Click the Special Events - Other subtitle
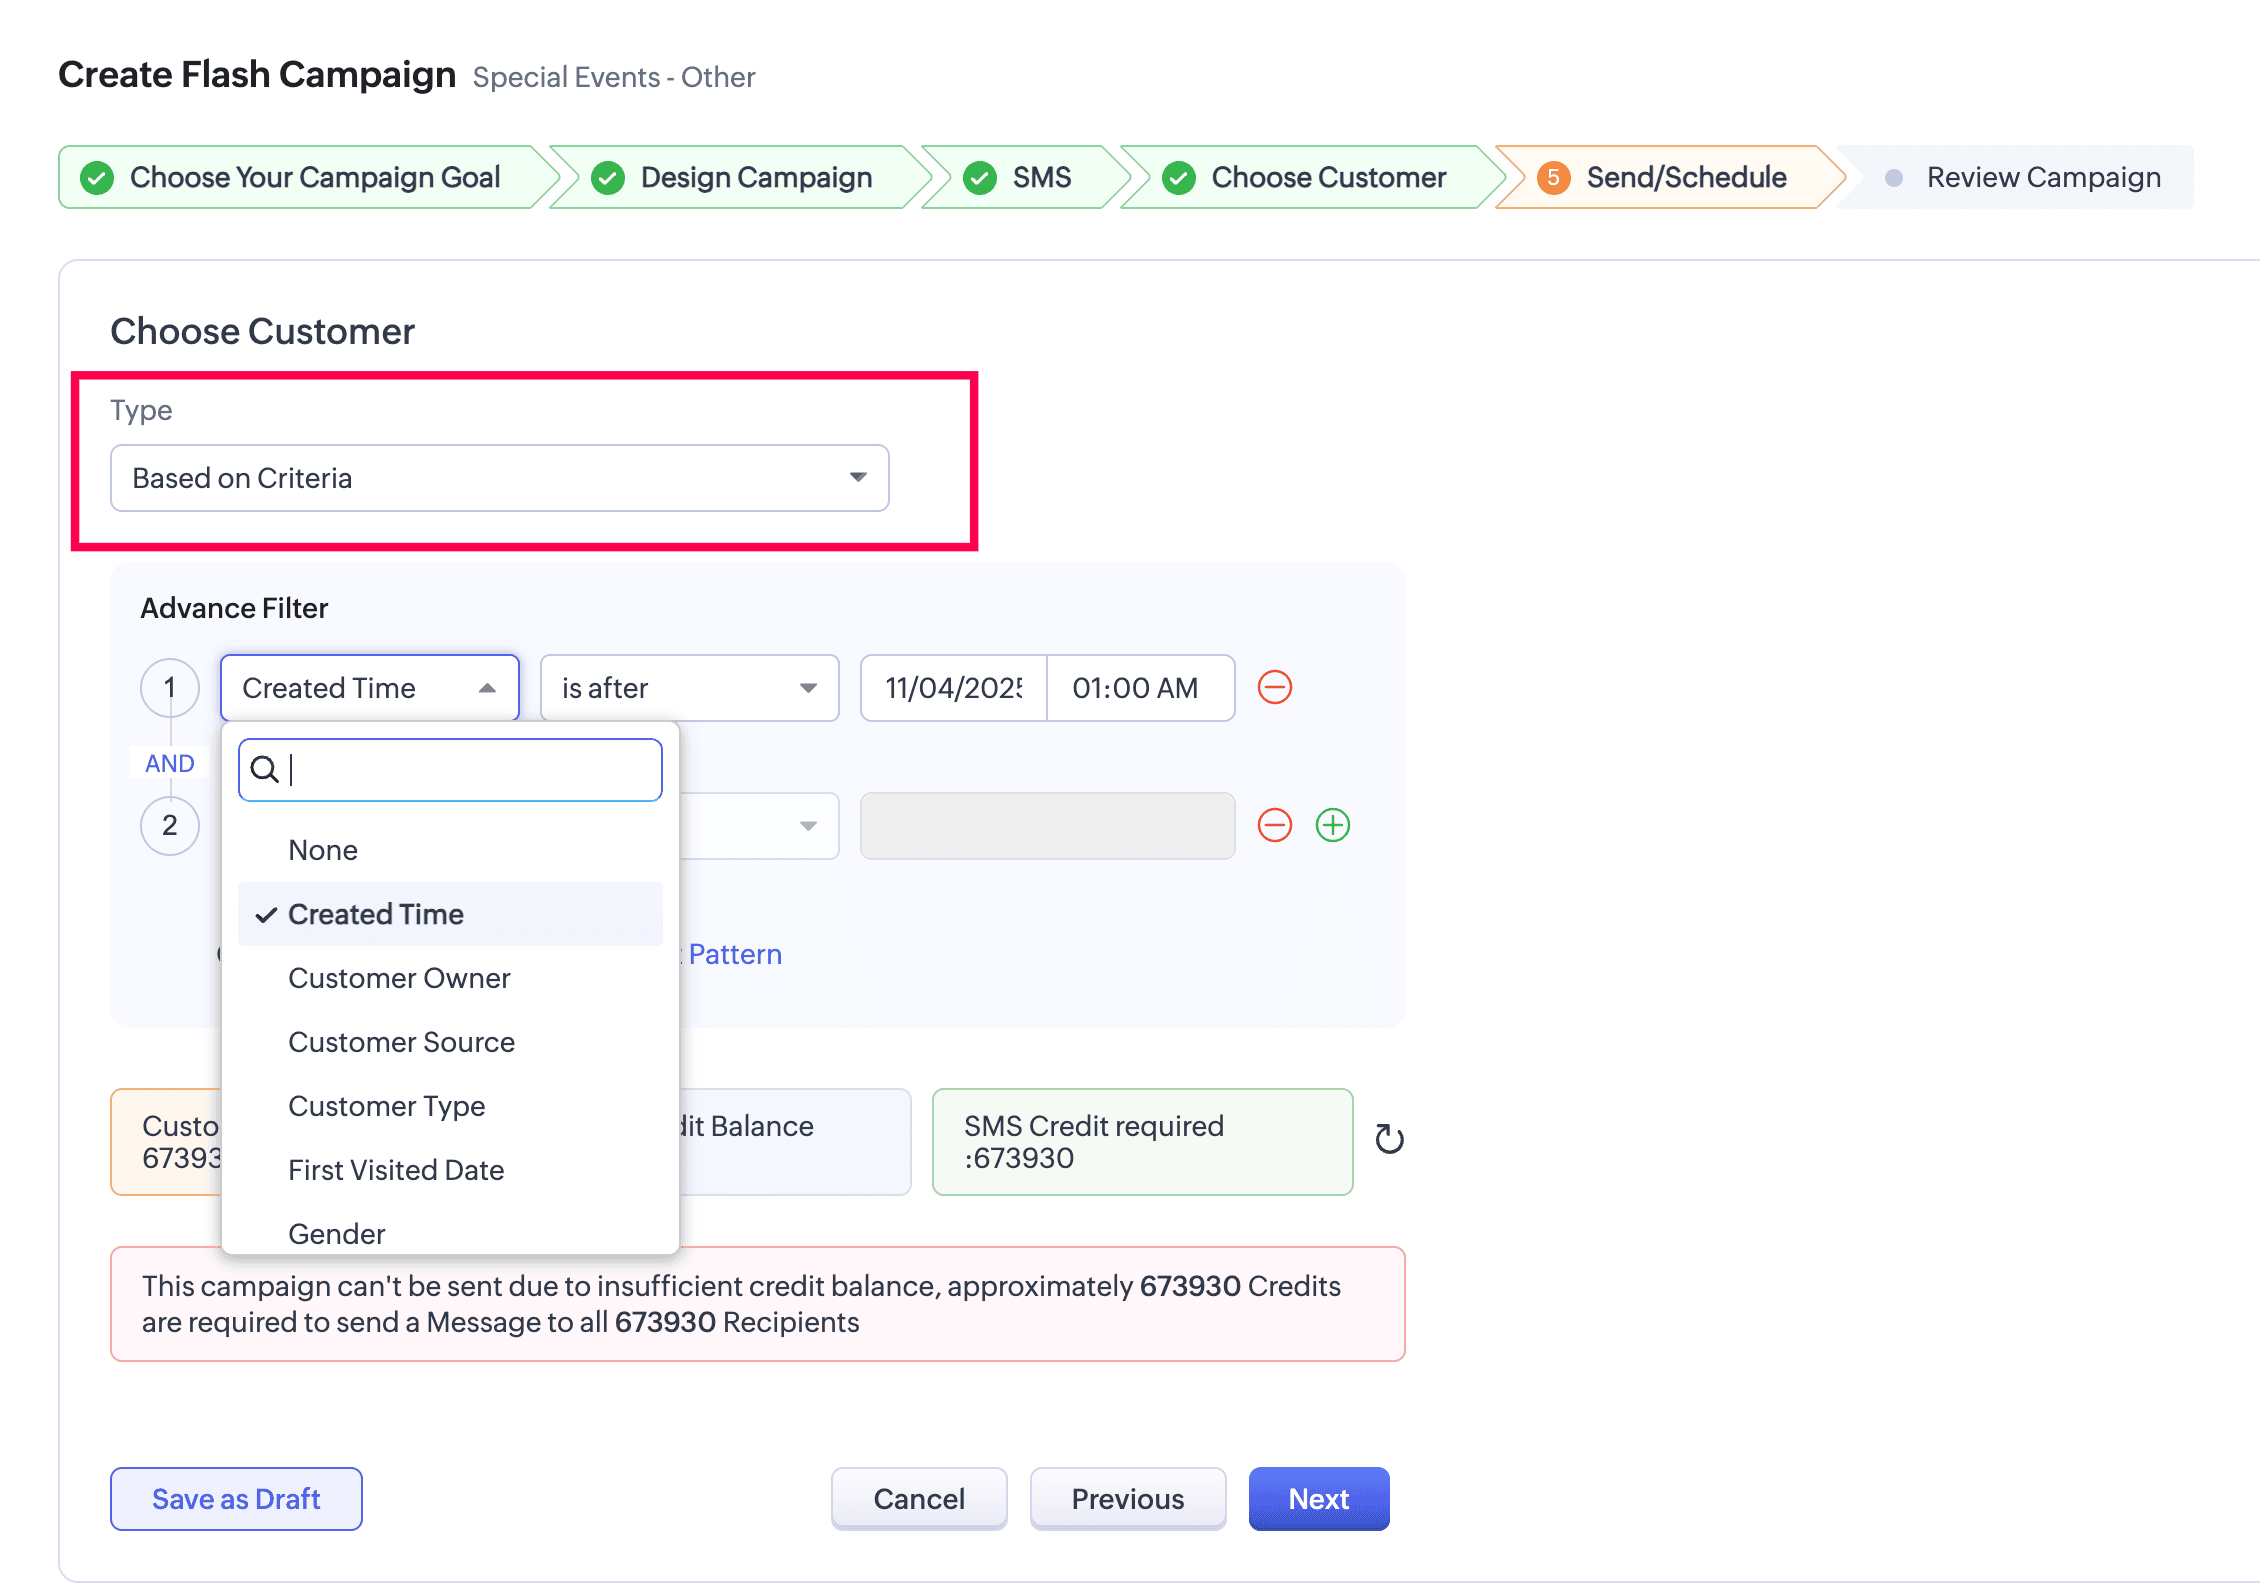This screenshot has height=1584, width=2260. [x=614, y=77]
